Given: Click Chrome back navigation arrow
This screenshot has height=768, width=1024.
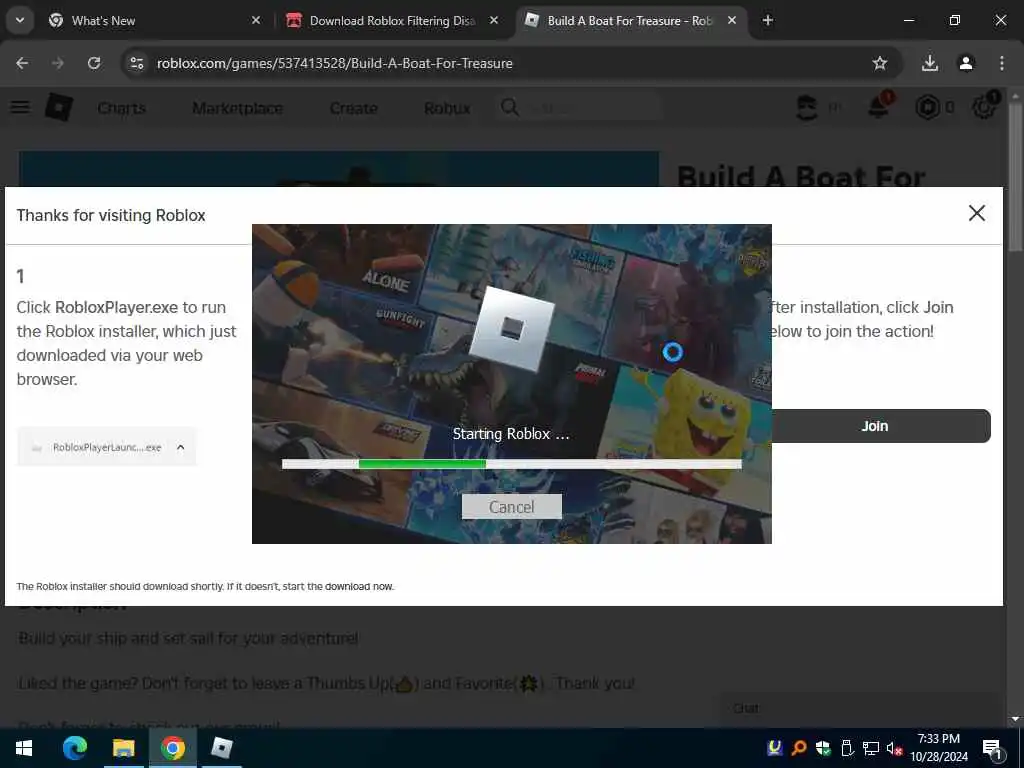Looking at the screenshot, I should [22, 63].
